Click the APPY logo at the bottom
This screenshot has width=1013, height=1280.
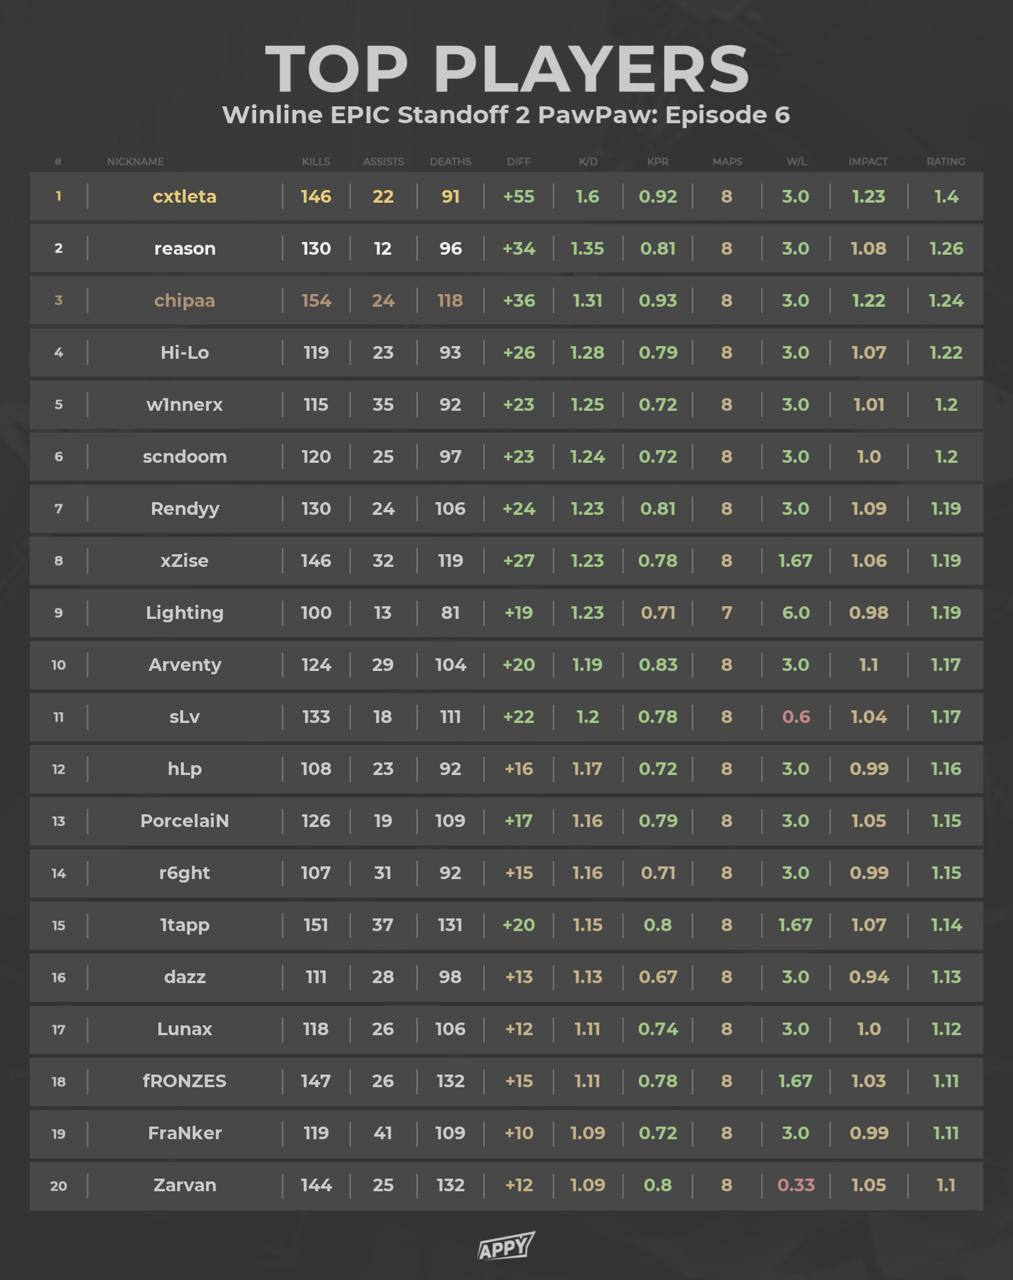click(506, 1246)
